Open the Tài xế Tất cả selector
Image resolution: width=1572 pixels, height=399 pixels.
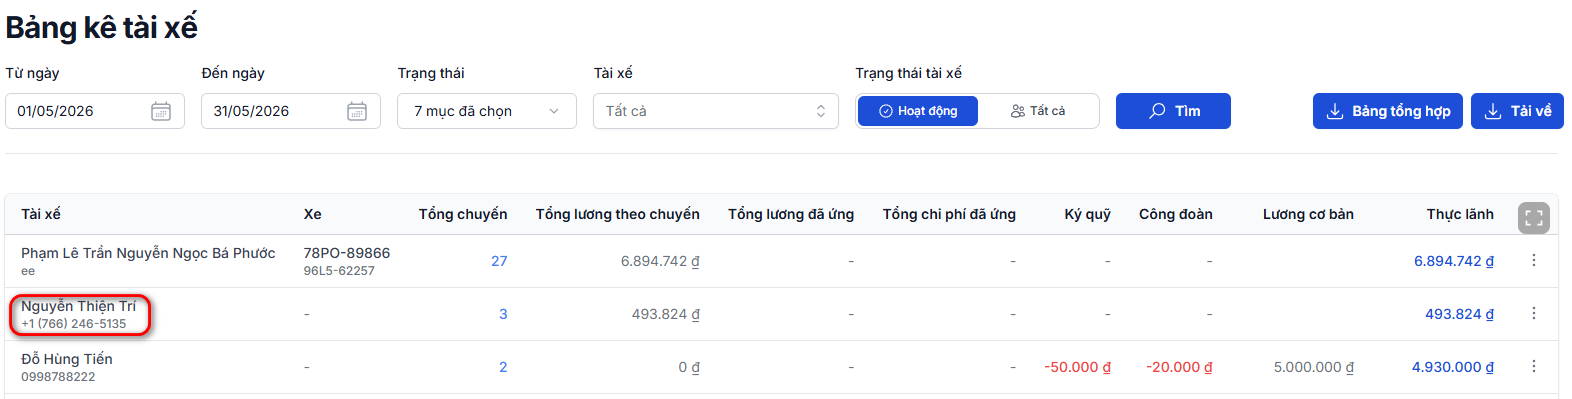click(x=716, y=111)
